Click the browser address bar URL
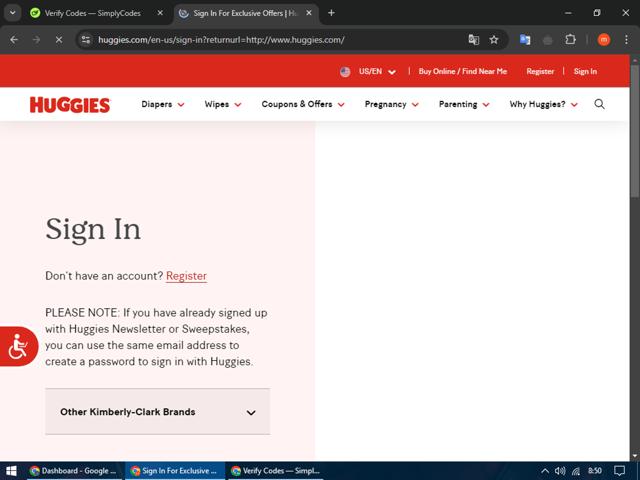The image size is (640, 480). pos(221,40)
